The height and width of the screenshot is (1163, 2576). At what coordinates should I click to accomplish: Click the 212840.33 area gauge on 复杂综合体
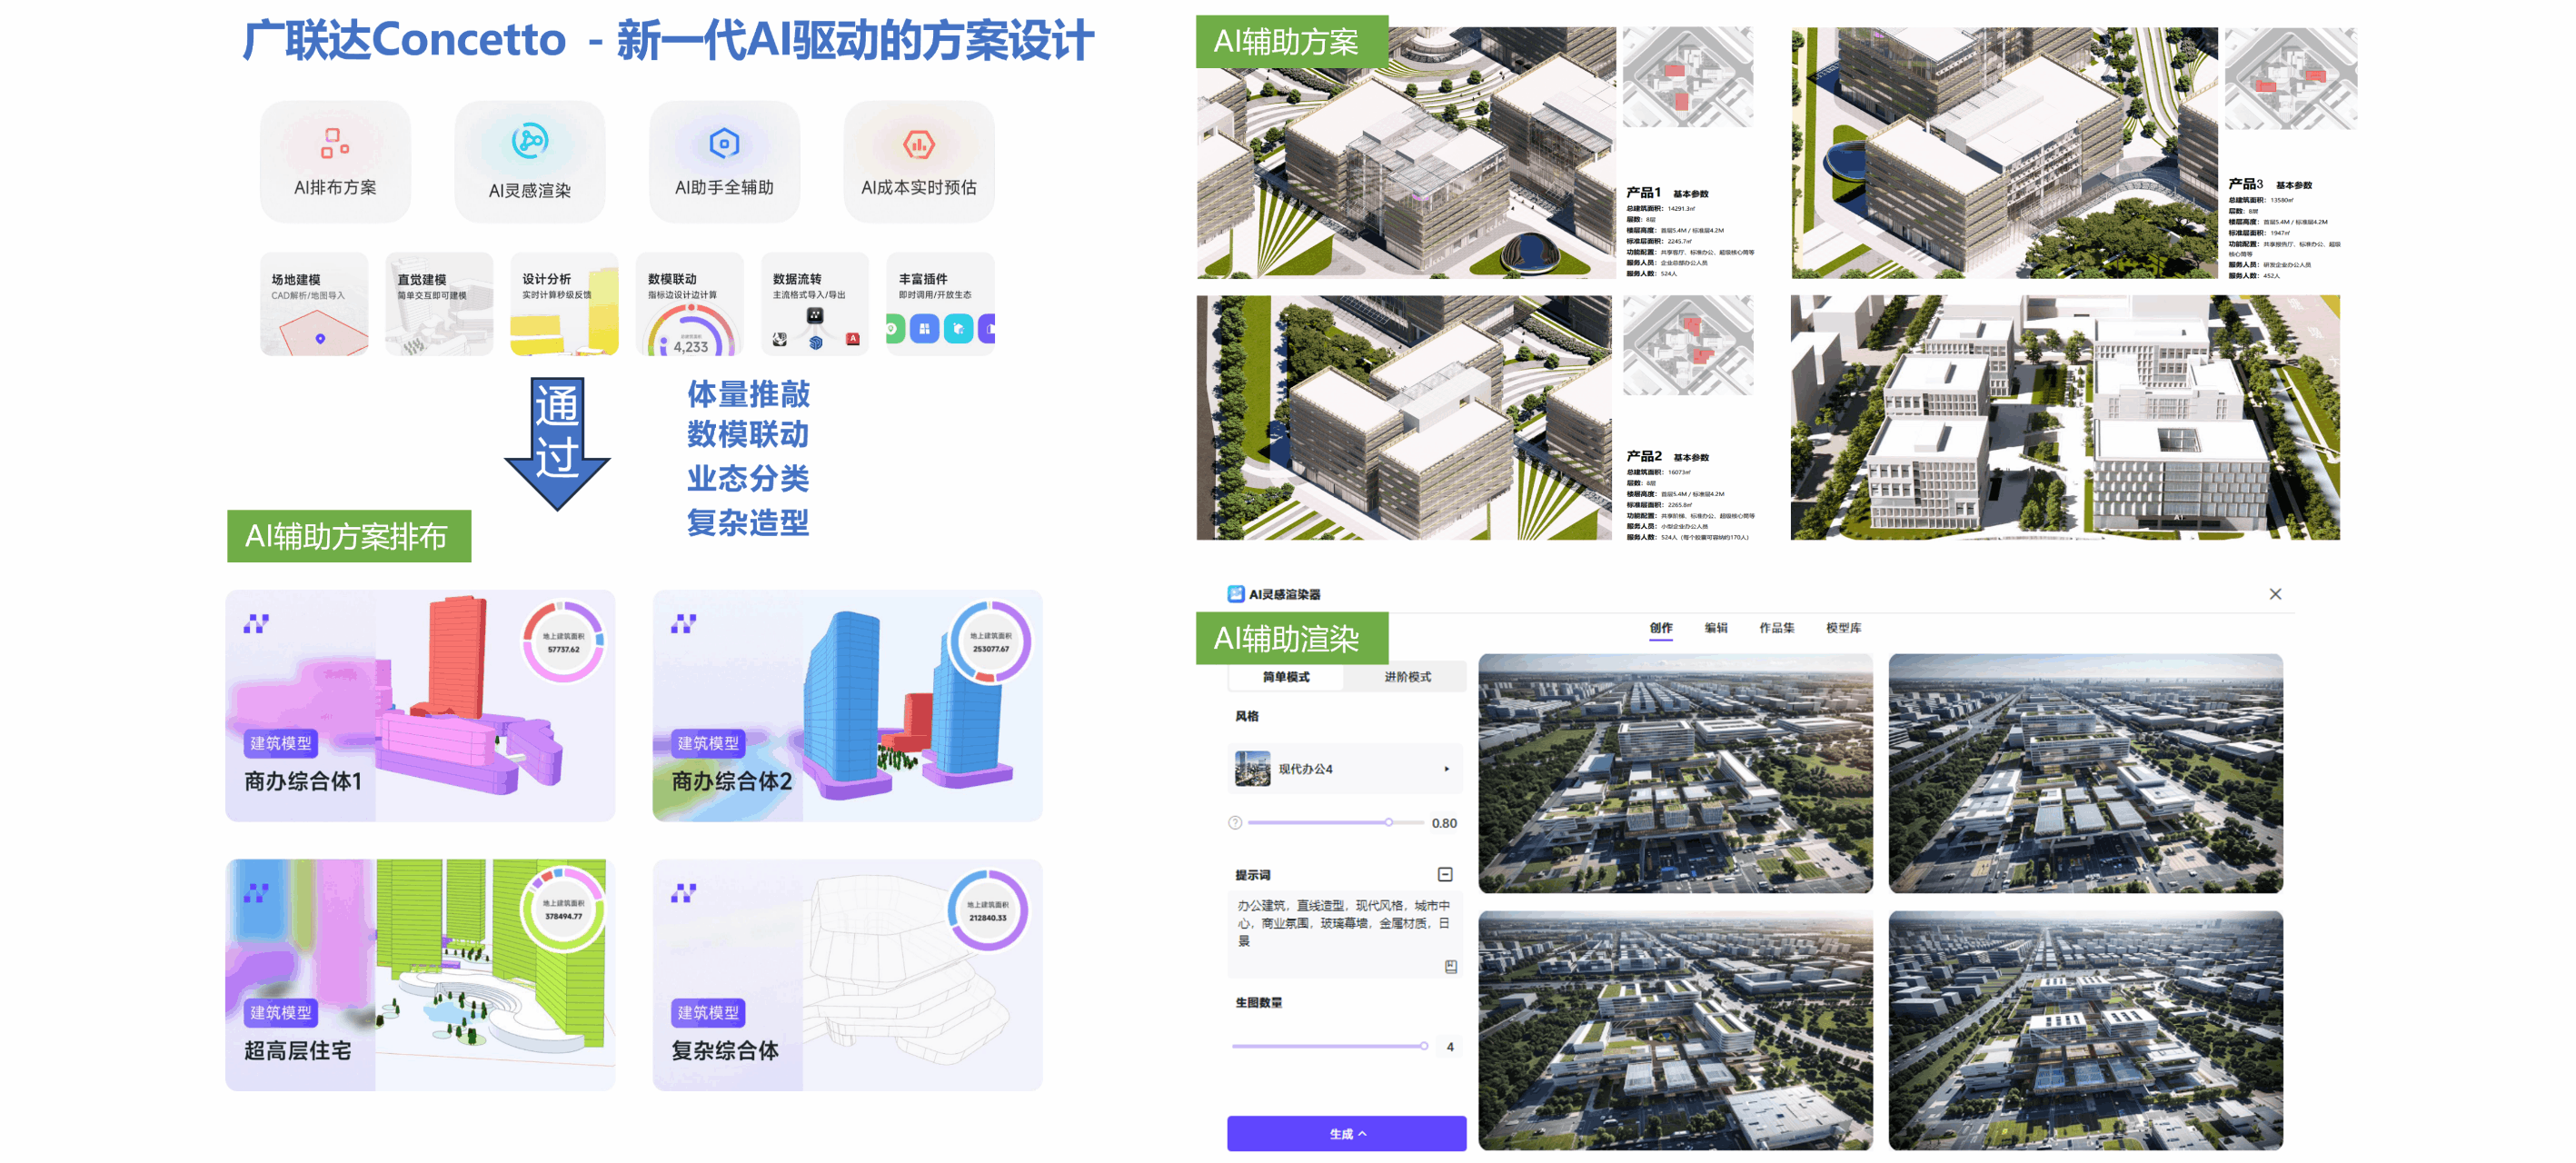coord(988,910)
